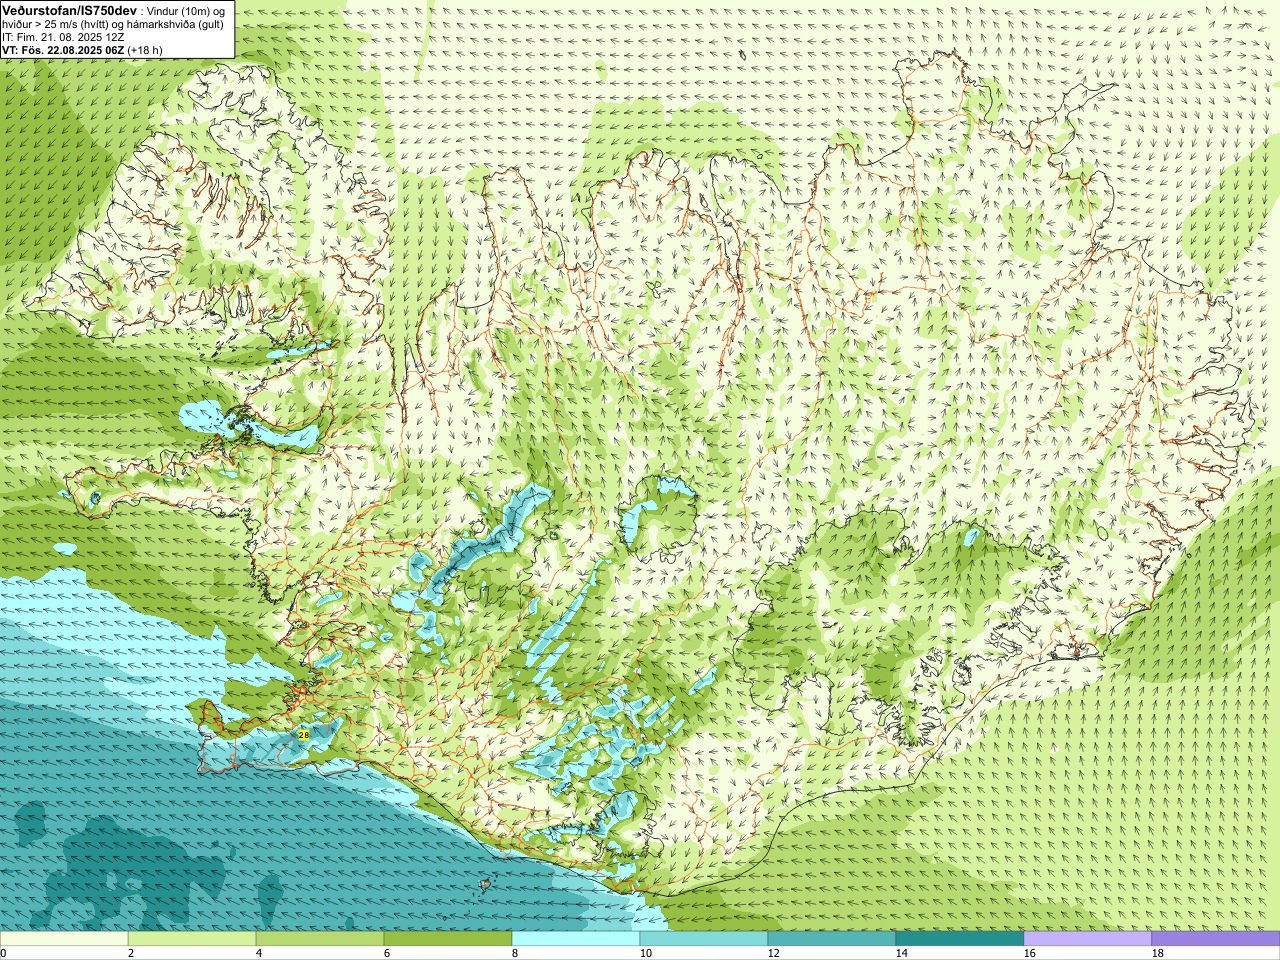Click the "2" scale label
The image size is (1280, 960).
click(131, 953)
